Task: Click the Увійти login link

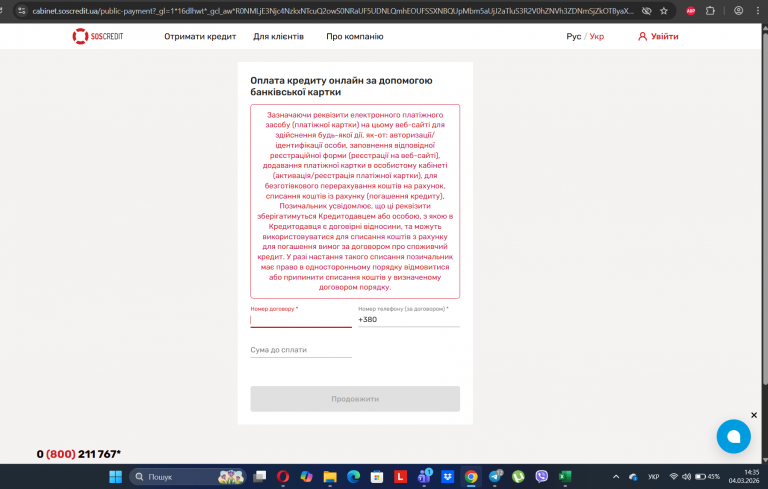Action: 658,37
